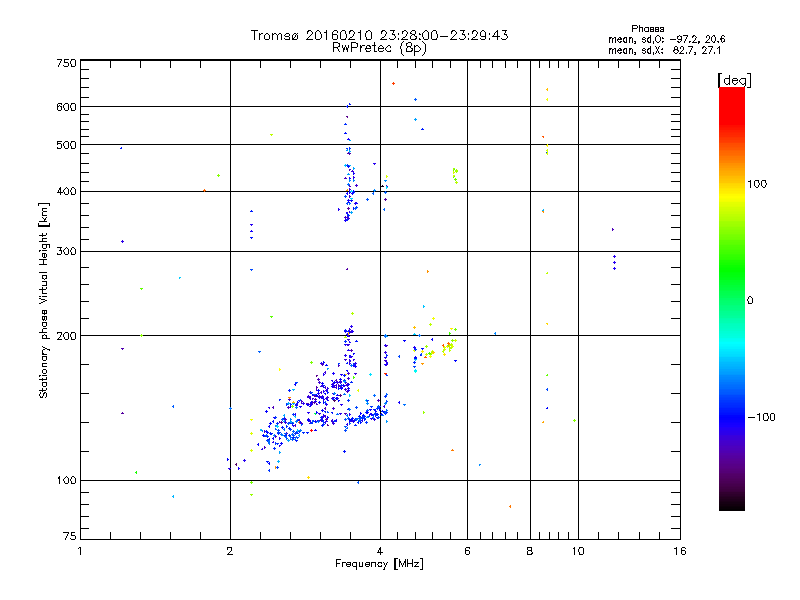800x600 pixels.
Task: Click the y-axis tick label '400'
Action: [x=66, y=191]
